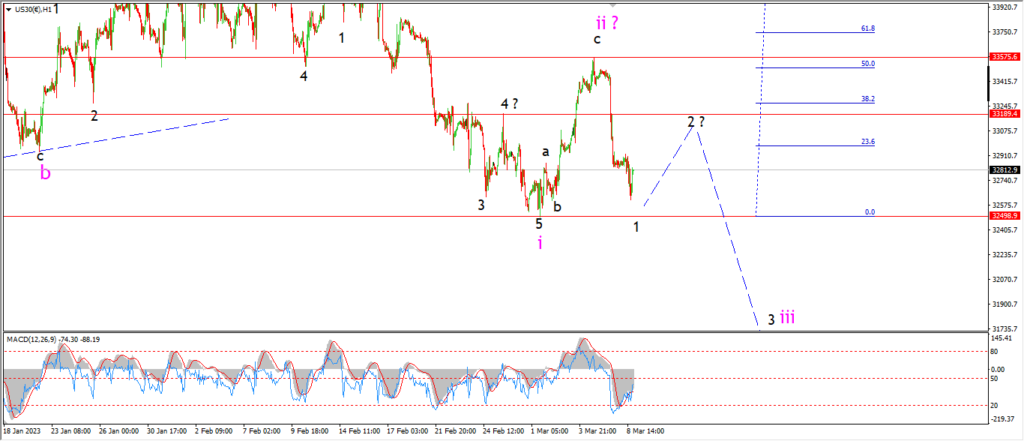Viewport: 1024px width, 441px height.
Task: Select the 23.6 Fibonacci level label
Action: point(868,141)
